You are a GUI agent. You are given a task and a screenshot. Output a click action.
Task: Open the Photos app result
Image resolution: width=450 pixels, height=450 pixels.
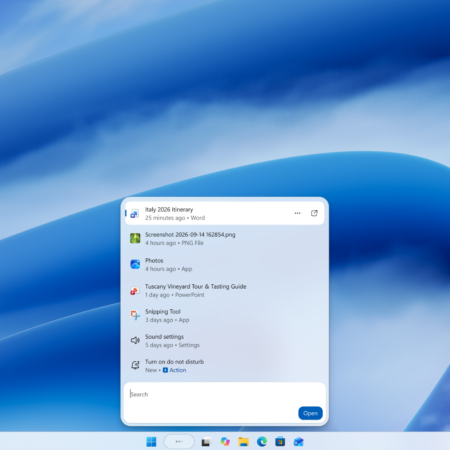[x=224, y=265]
